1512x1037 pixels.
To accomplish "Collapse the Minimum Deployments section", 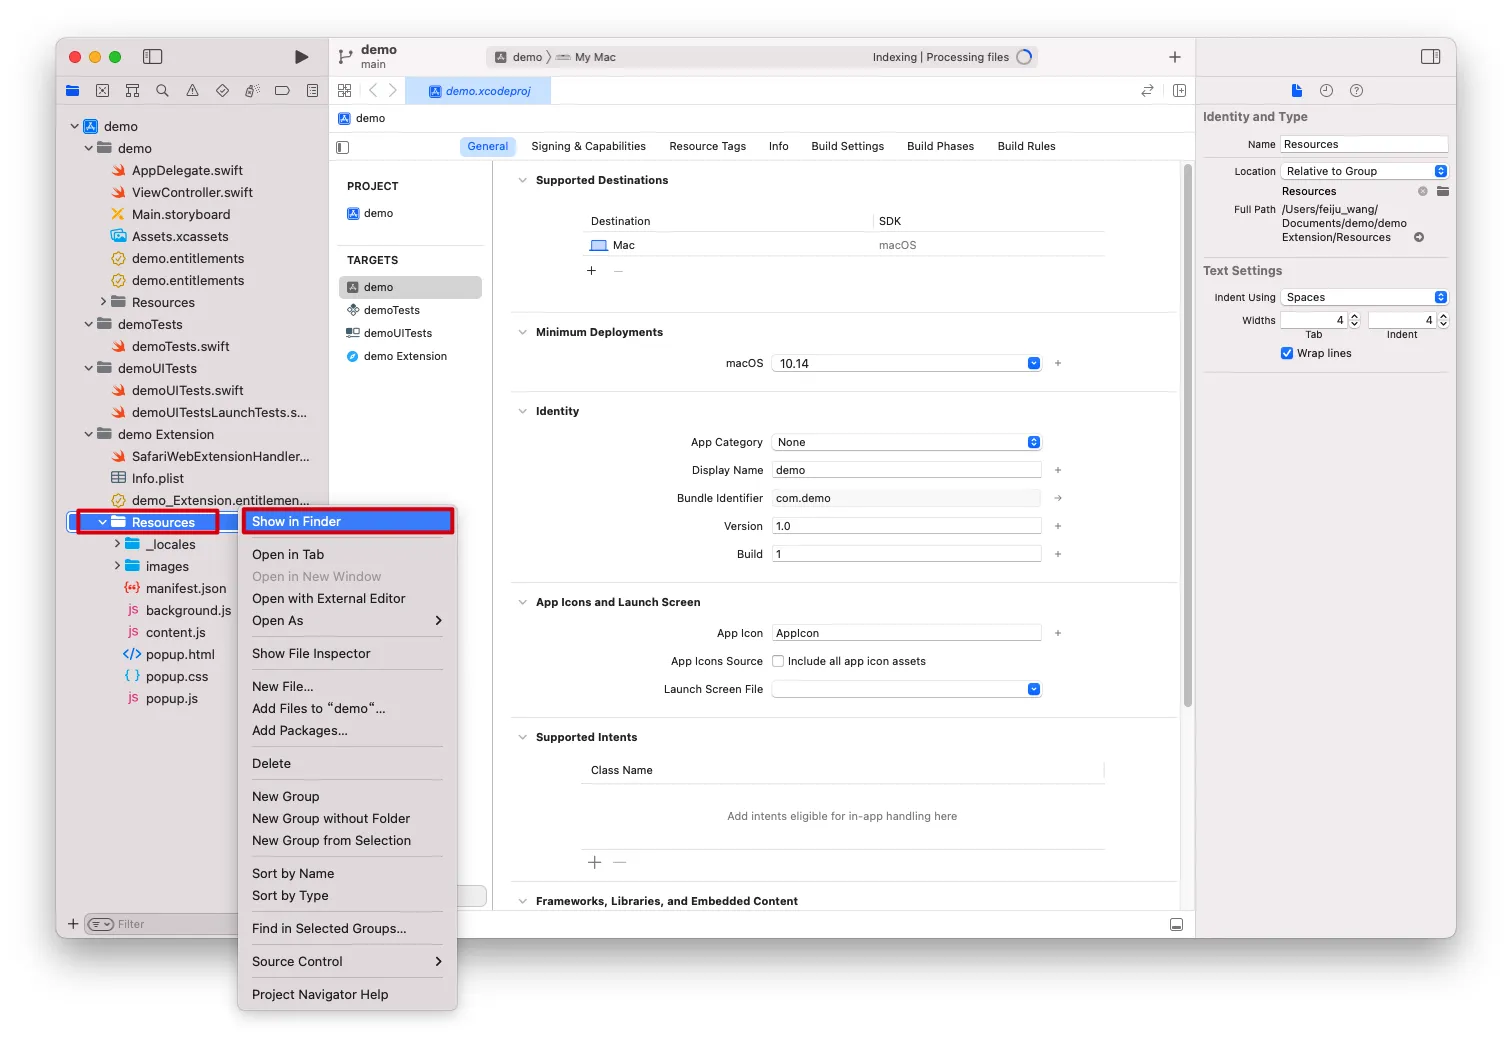I will (522, 333).
